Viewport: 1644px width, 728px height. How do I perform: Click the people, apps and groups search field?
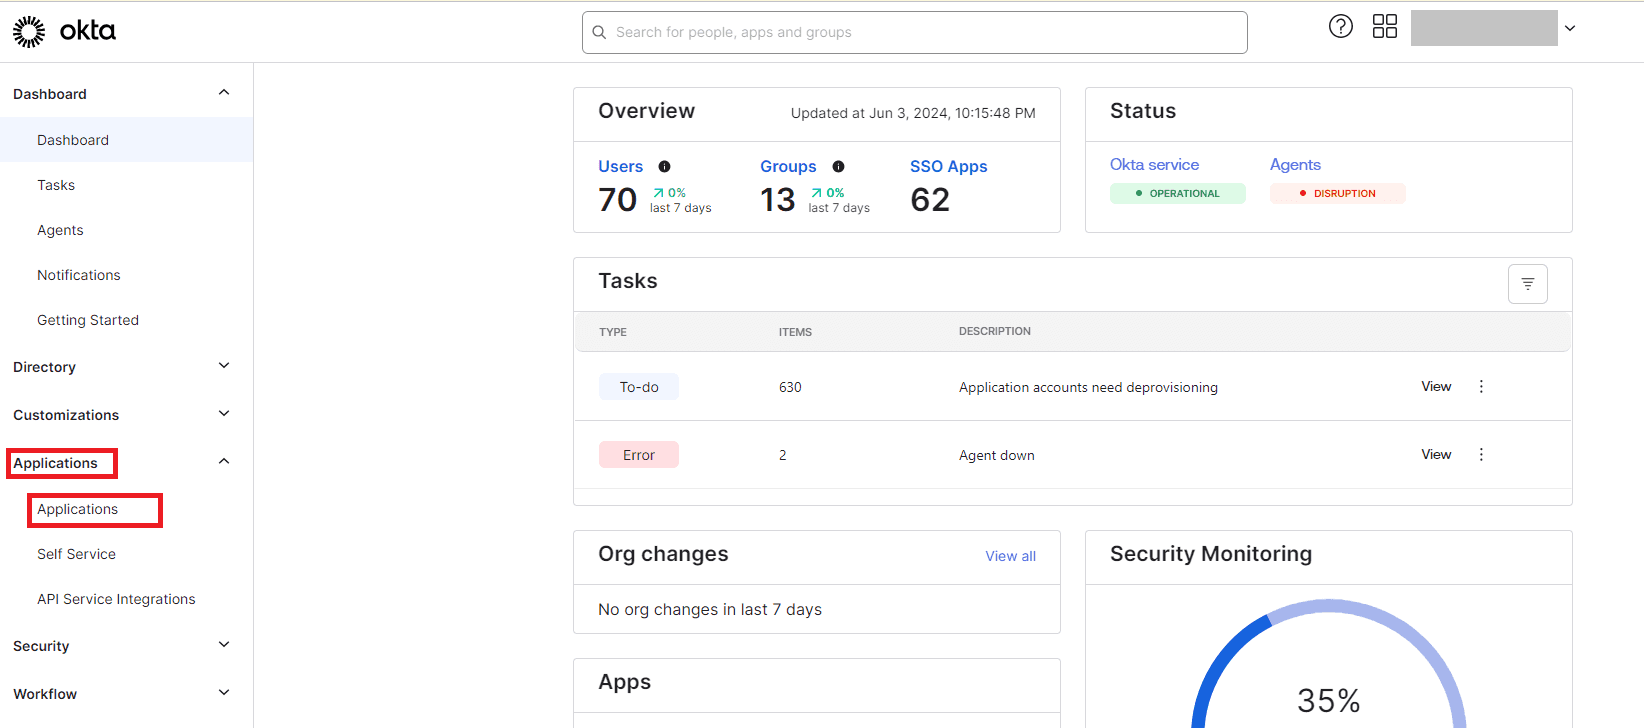click(x=914, y=32)
